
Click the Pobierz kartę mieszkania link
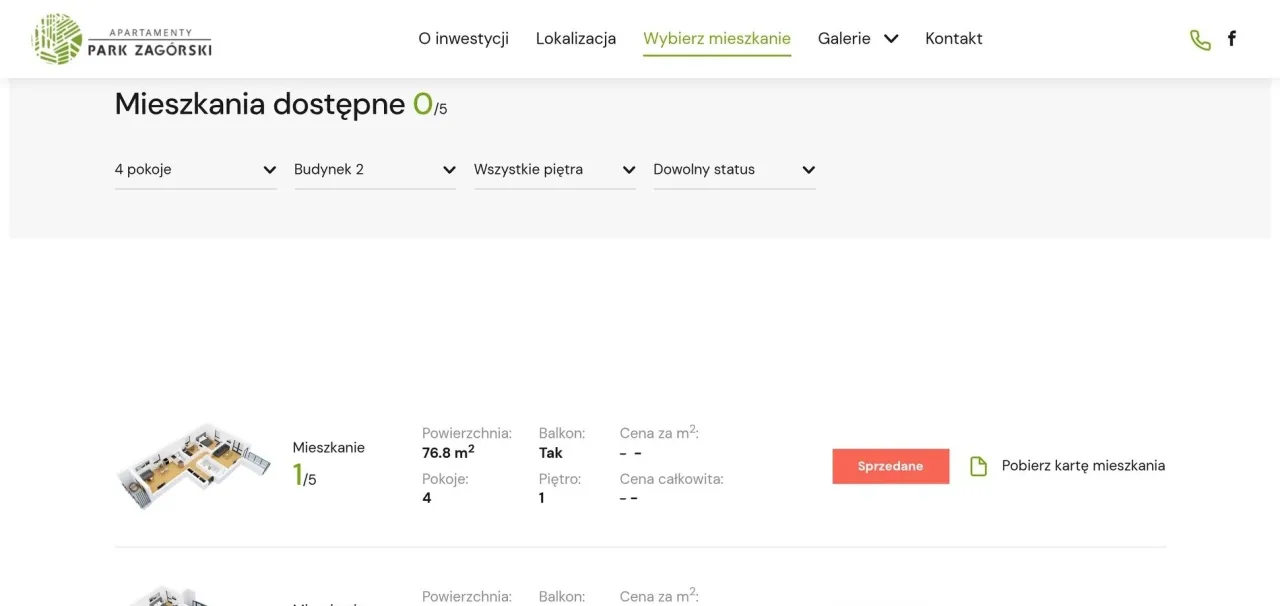point(1083,466)
